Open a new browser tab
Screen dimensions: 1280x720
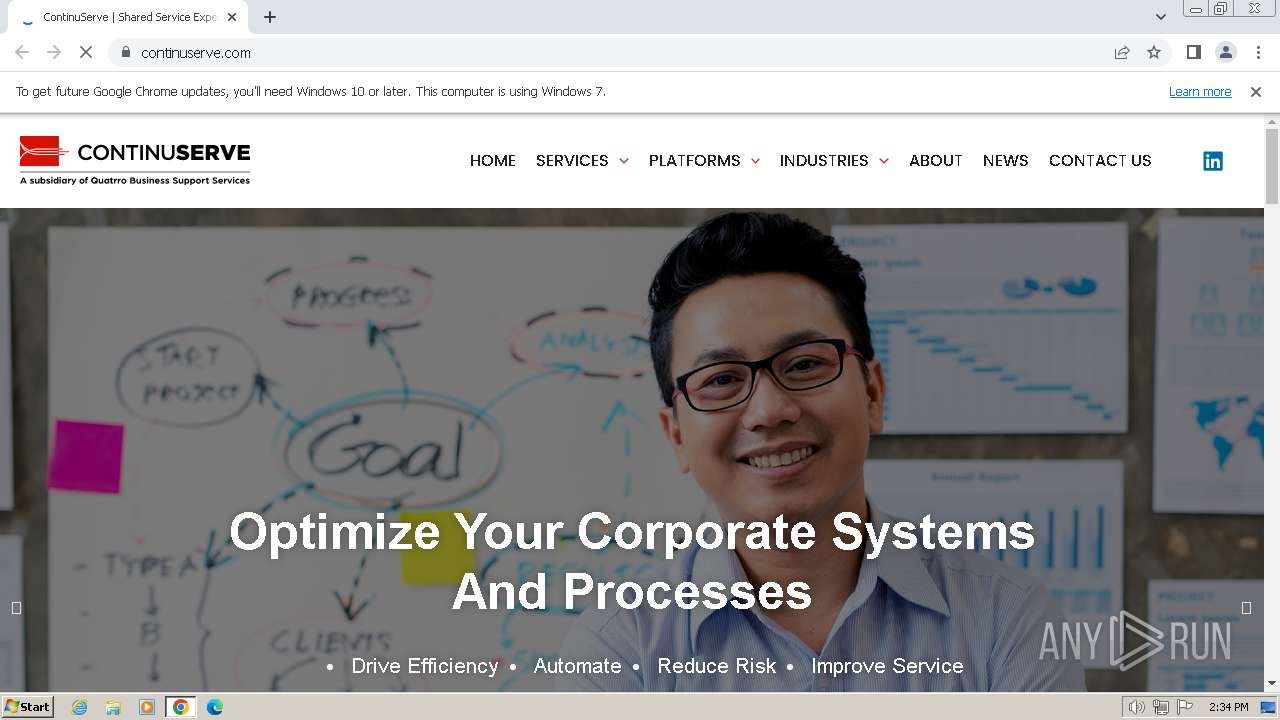(x=270, y=17)
